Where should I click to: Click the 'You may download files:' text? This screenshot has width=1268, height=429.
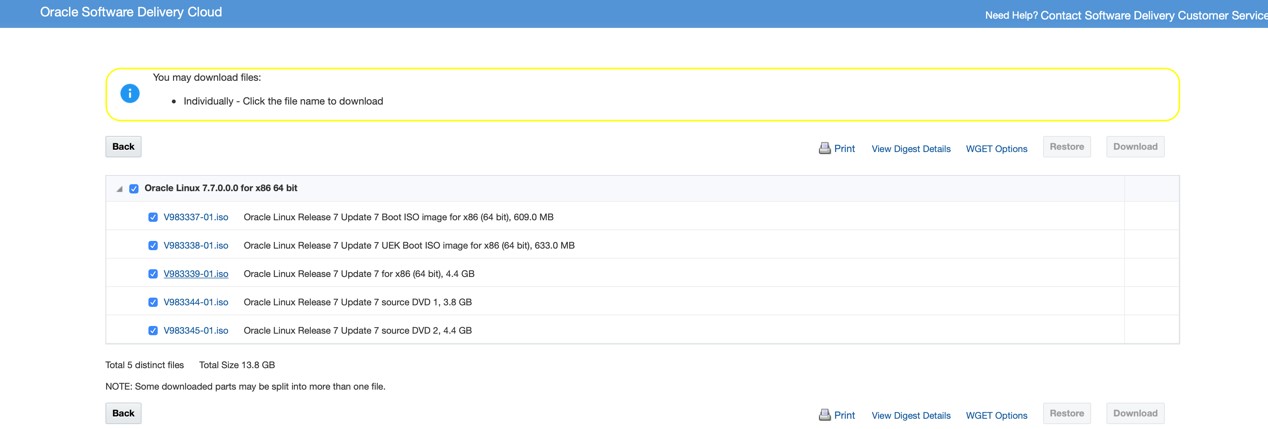click(x=207, y=77)
